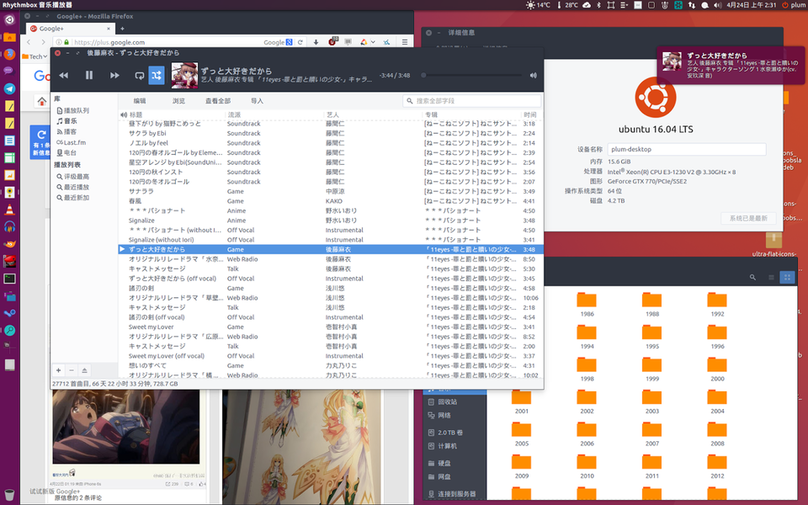Viewport: 808px width, 505px height.
Task: Switch Files window to list view
Action: 771,278
